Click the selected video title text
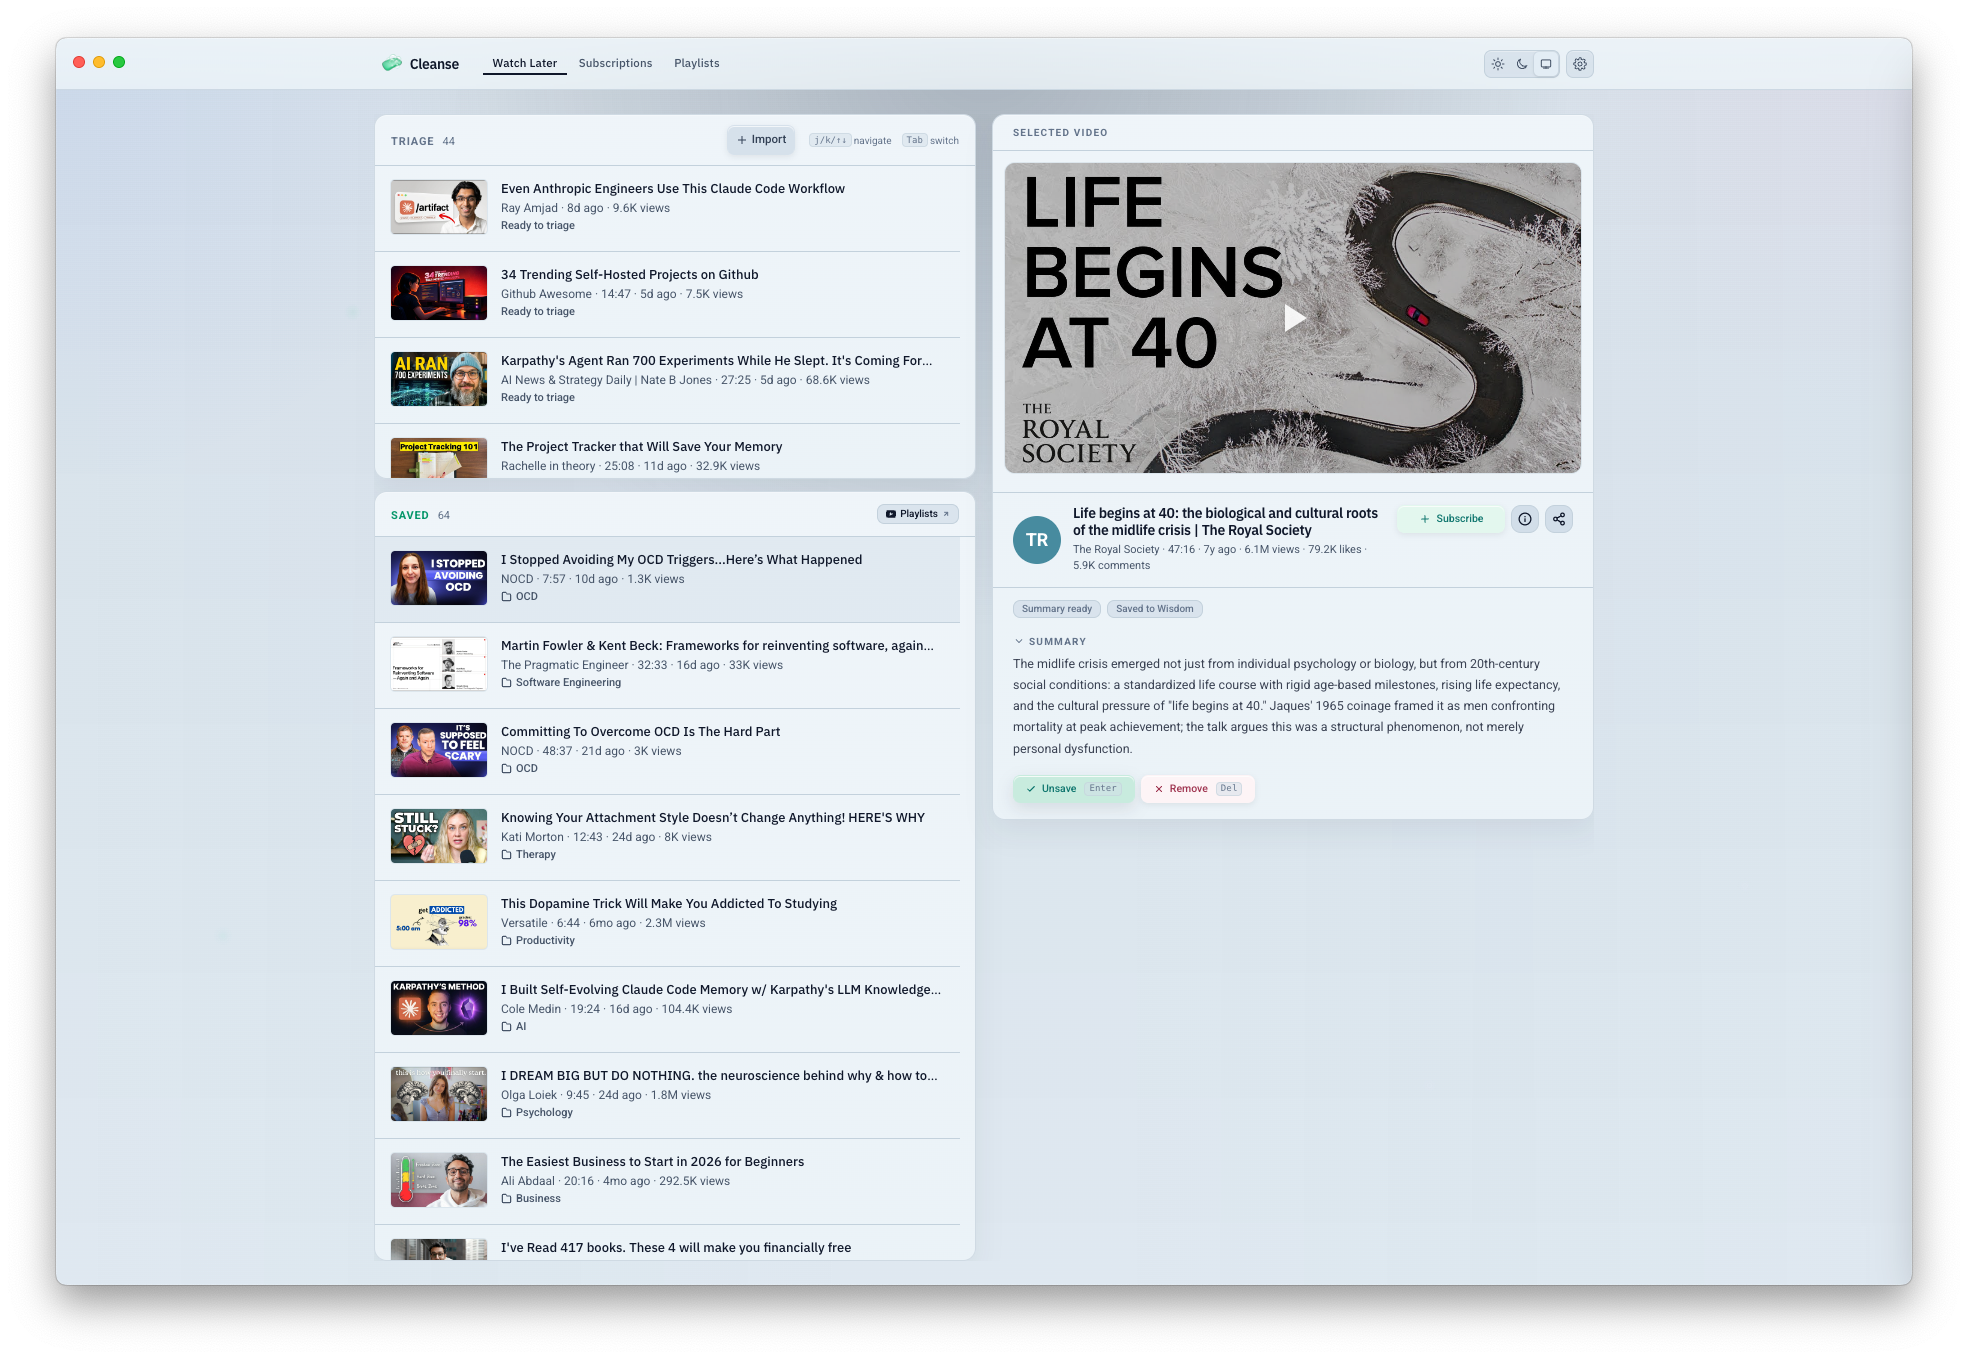Screen dimensions: 1968x1359 [1225, 522]
